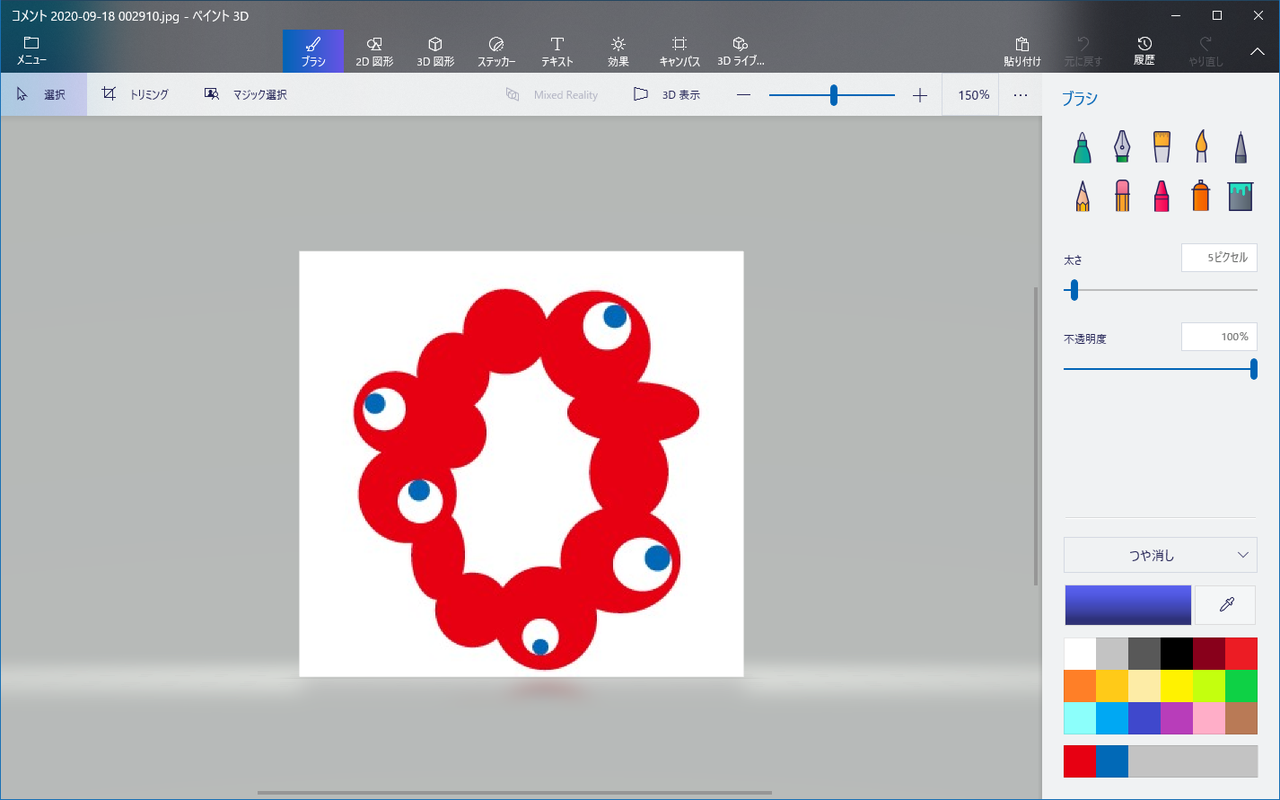Enable the 選択 selection tool
1280x800 pixels.
pos(43,95)
